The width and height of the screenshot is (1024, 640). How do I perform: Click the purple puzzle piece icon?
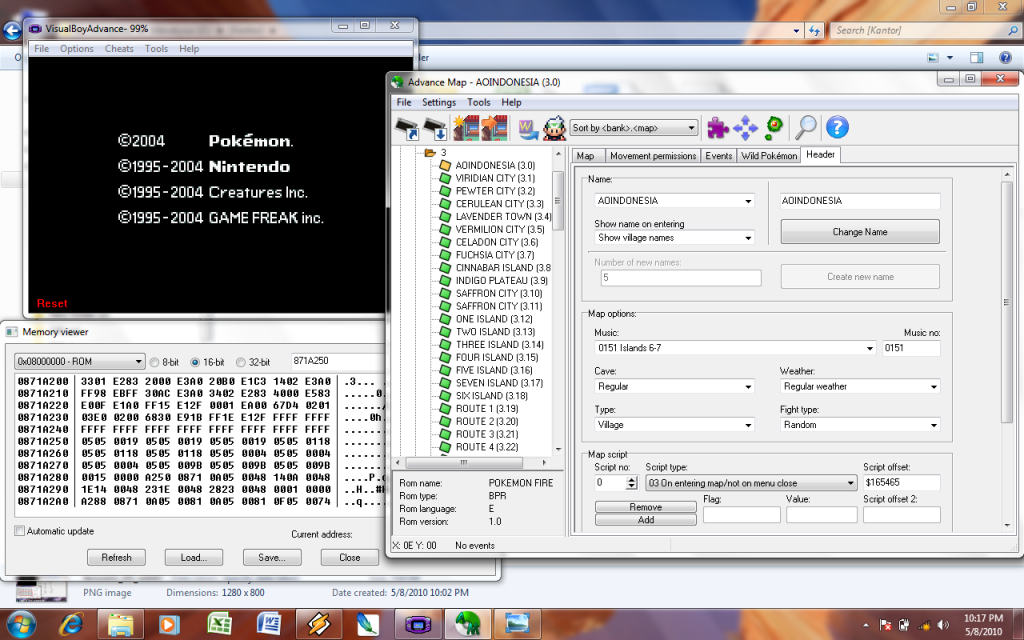[x=718, y=127]
